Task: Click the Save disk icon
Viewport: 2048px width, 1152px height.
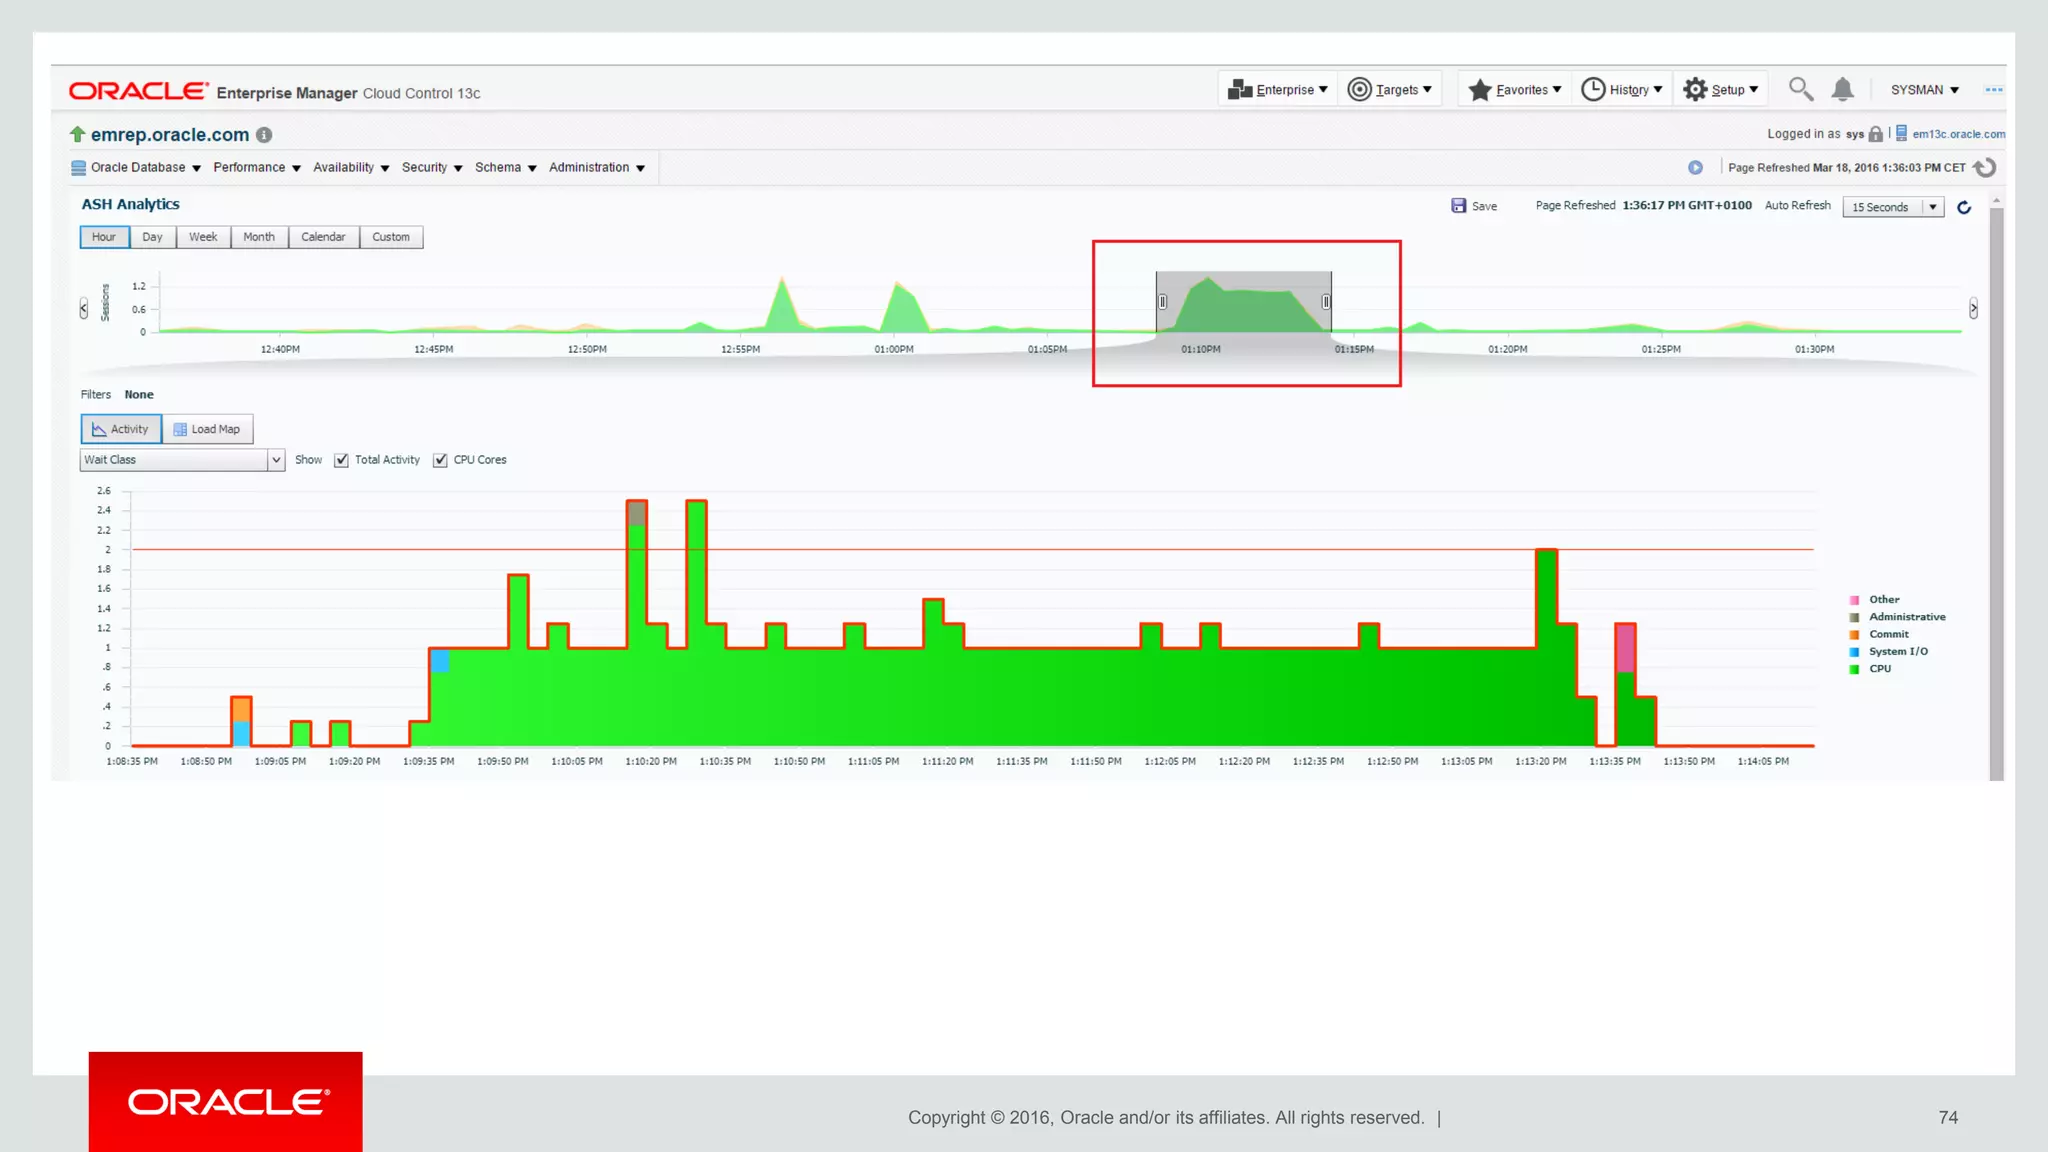Action: click(1458, 206)
